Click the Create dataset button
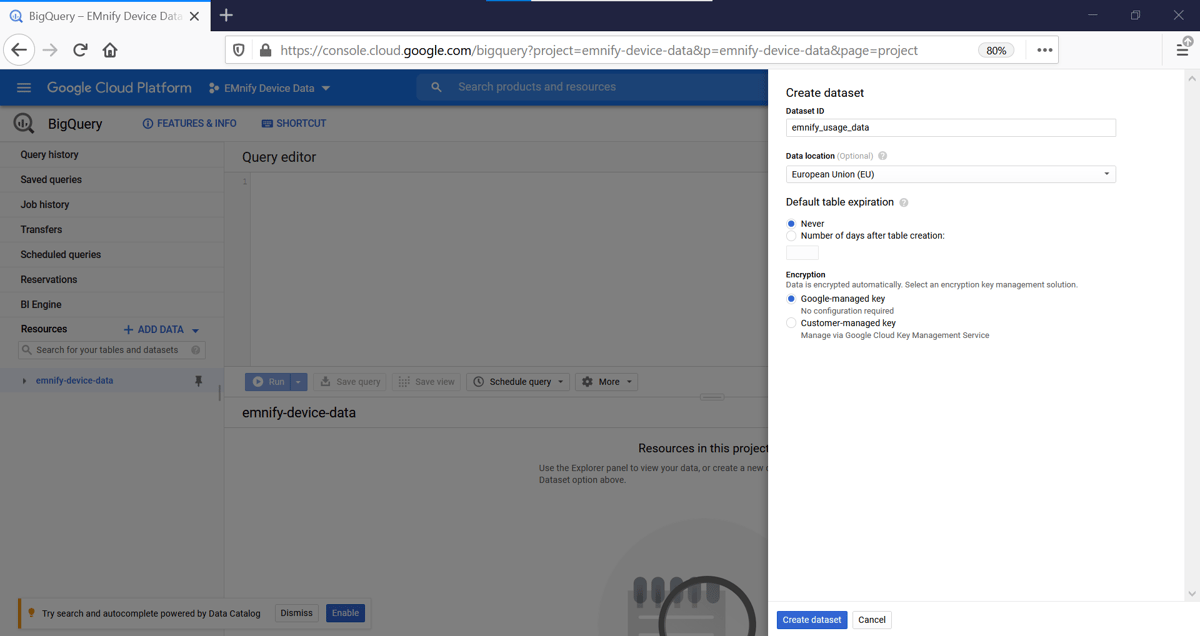1200x636 pixels. [812, 620]
